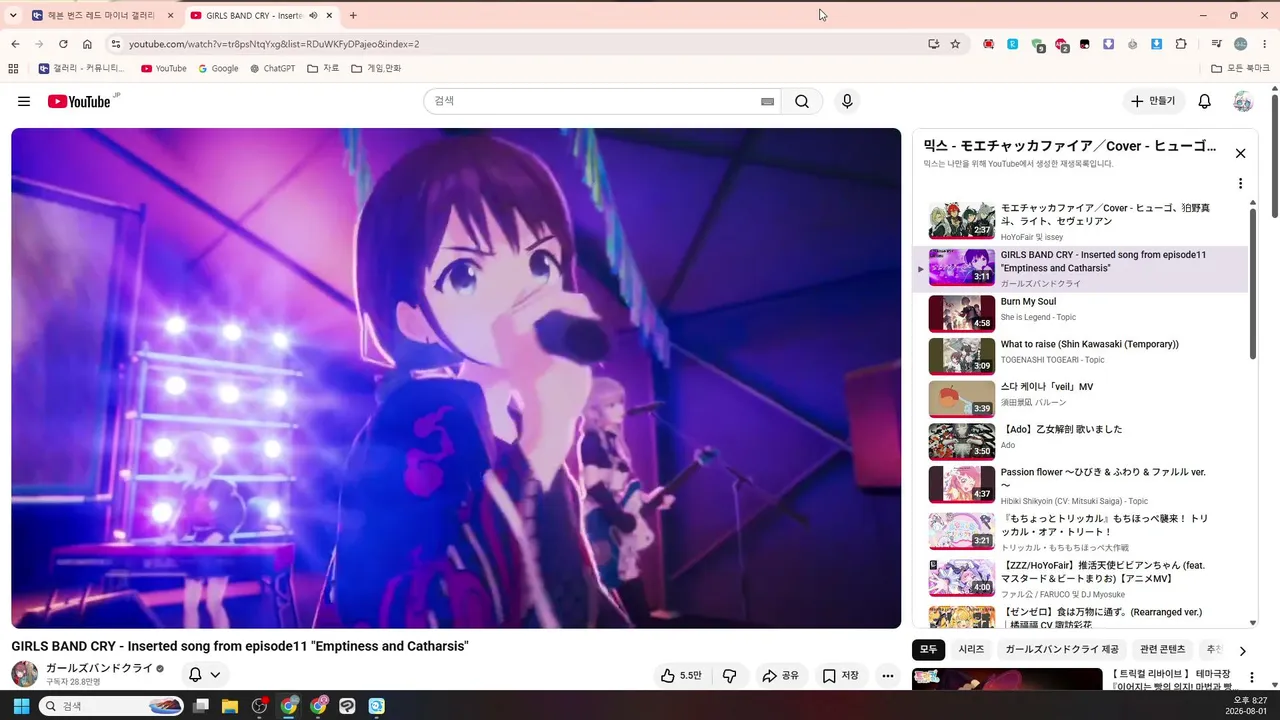
Task: Share the video using 공유 button
Action: pos(780,676)
